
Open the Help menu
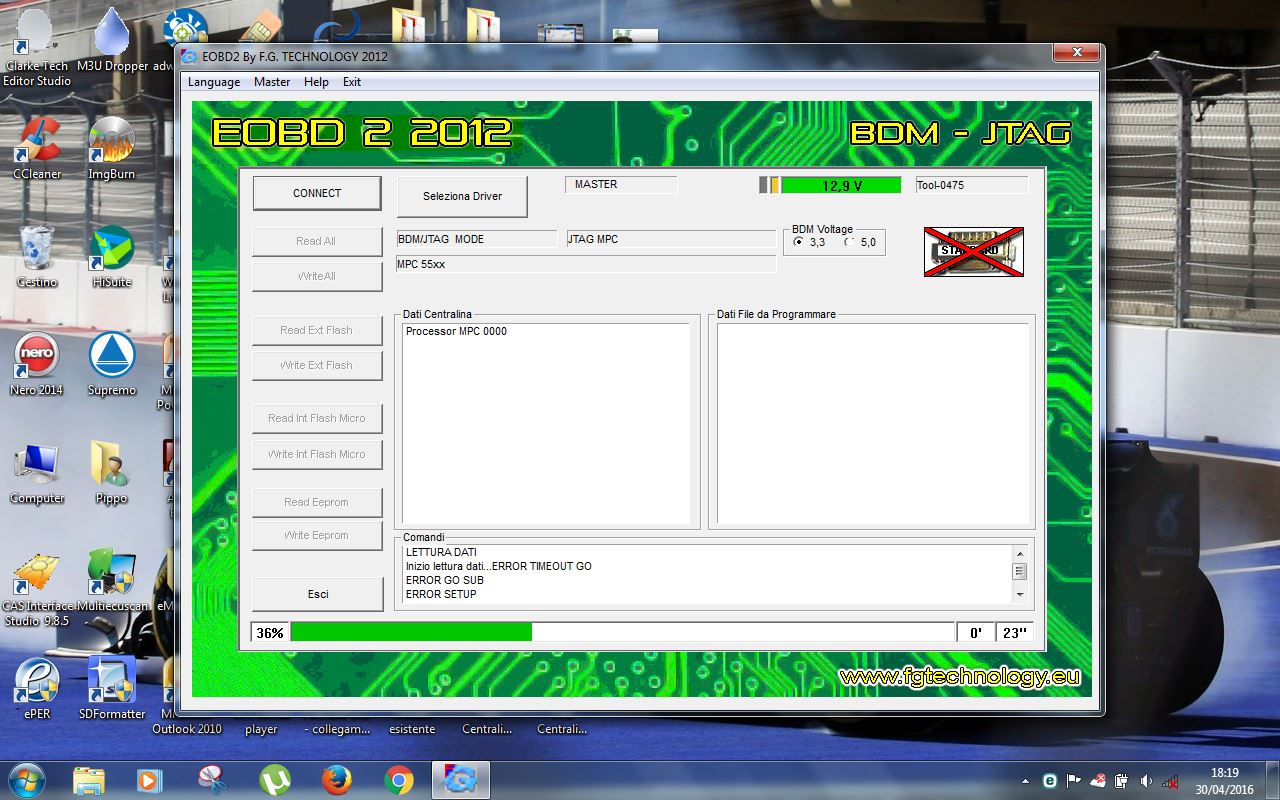click(x=316, y=82)
